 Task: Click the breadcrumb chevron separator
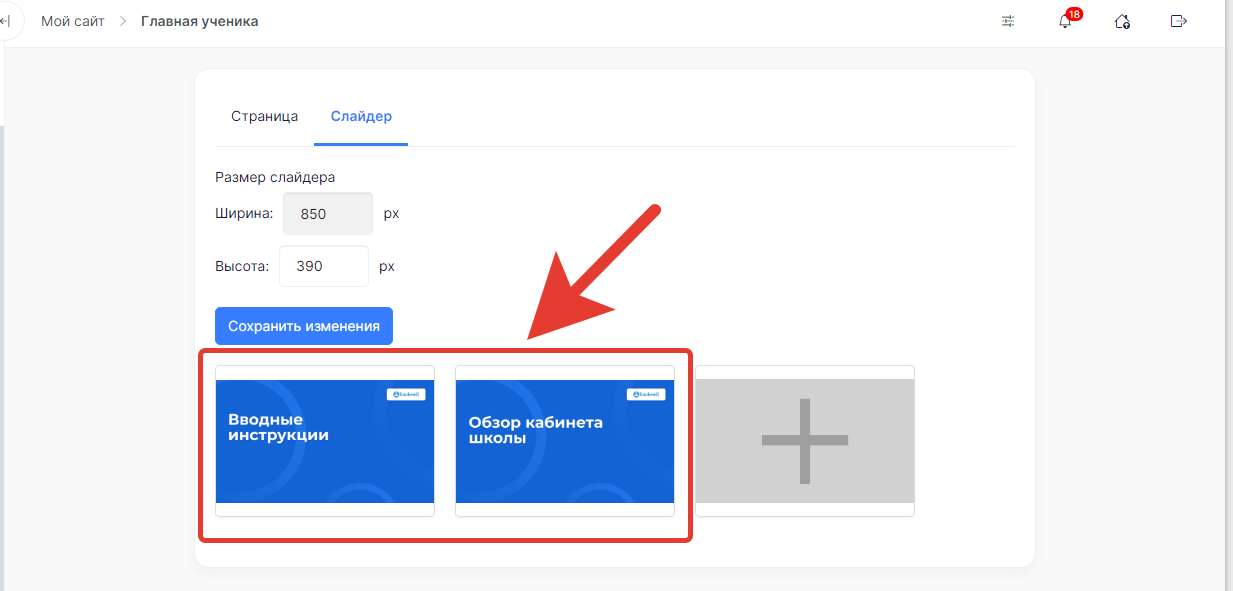coord(123,21)
